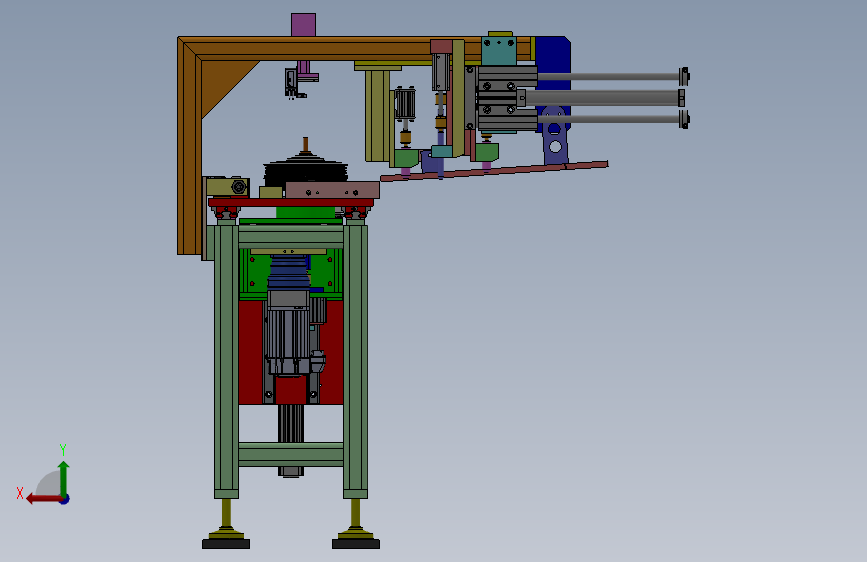Image resolution: width=867 pixels, height=562 pixels.
Task: Click the blue Z axis dot of the triad
Action: 65,499
